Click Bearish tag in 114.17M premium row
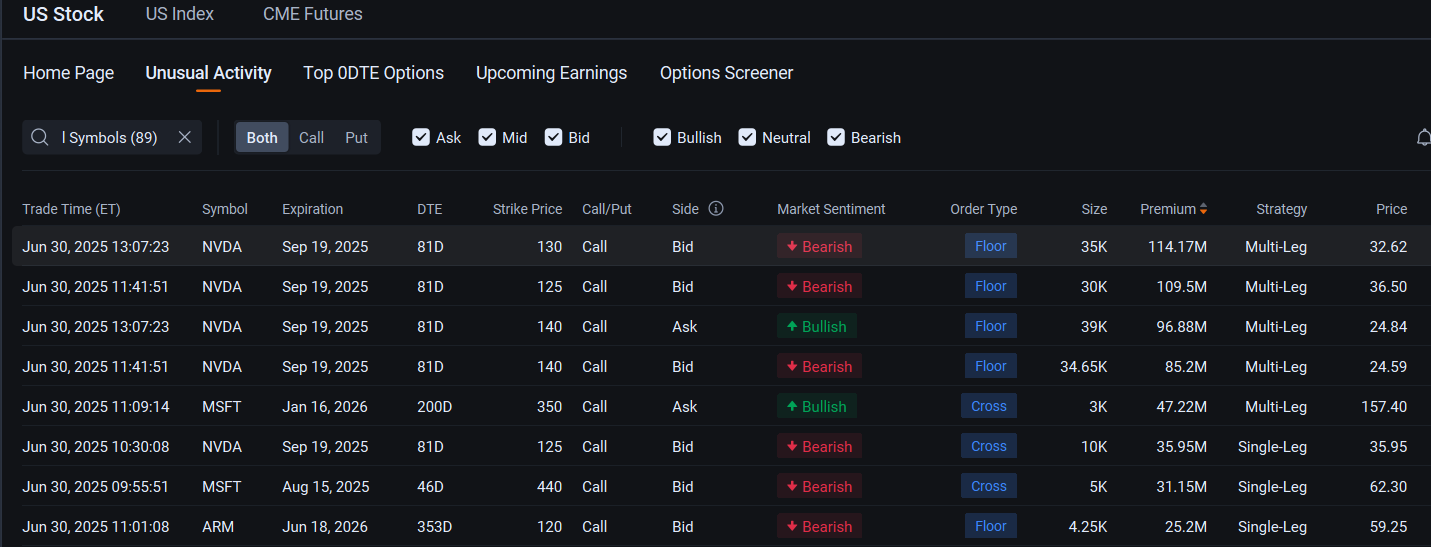The image size is (1431, 547). pyautogui.click(x=819, y=246)
